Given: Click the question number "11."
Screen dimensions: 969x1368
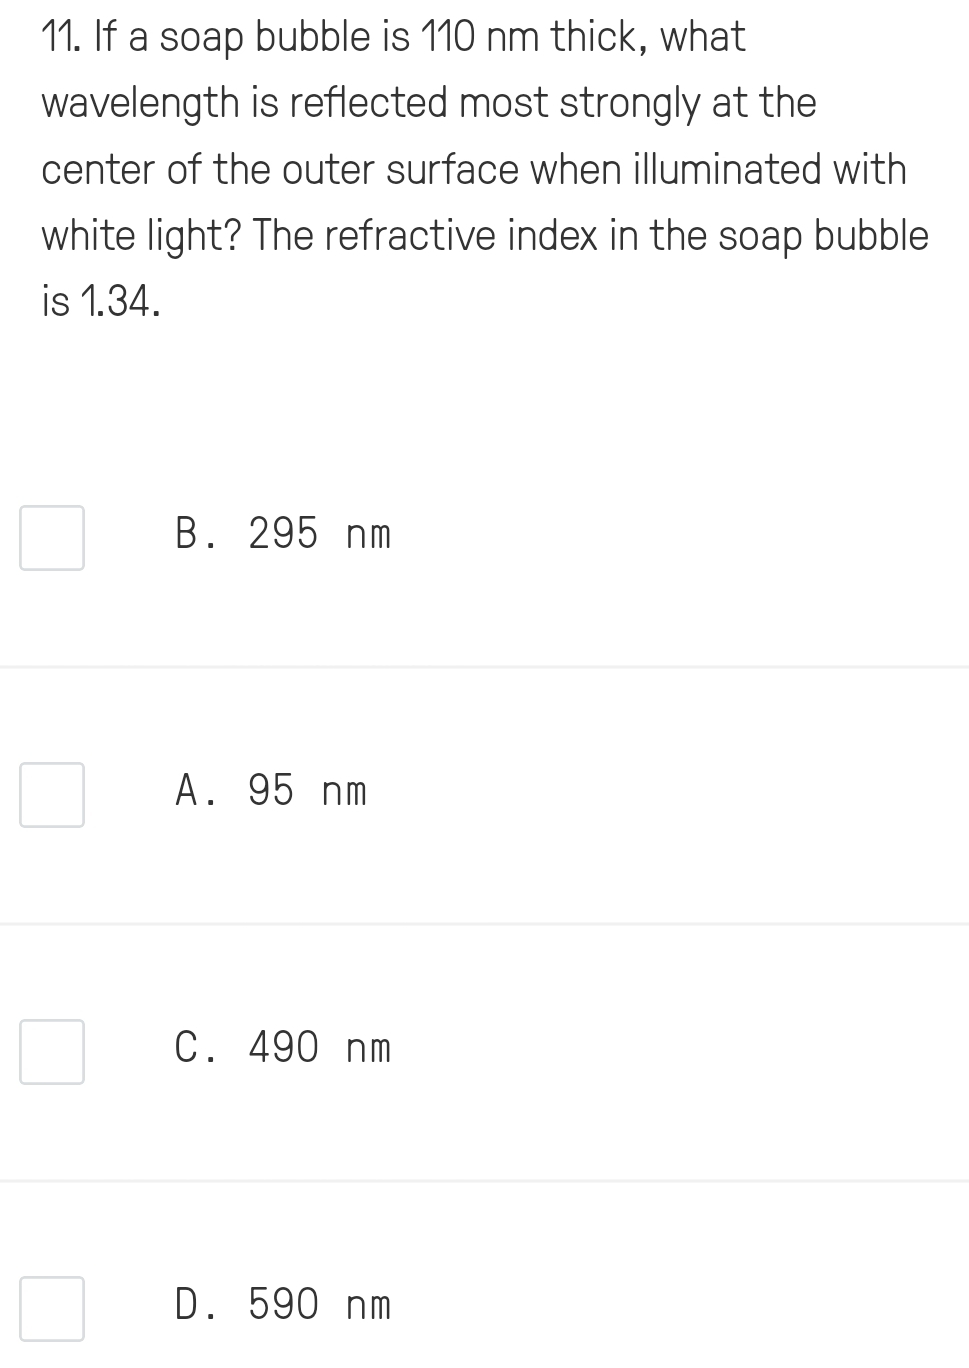Looking at the screenshot, I should [62, 38].
